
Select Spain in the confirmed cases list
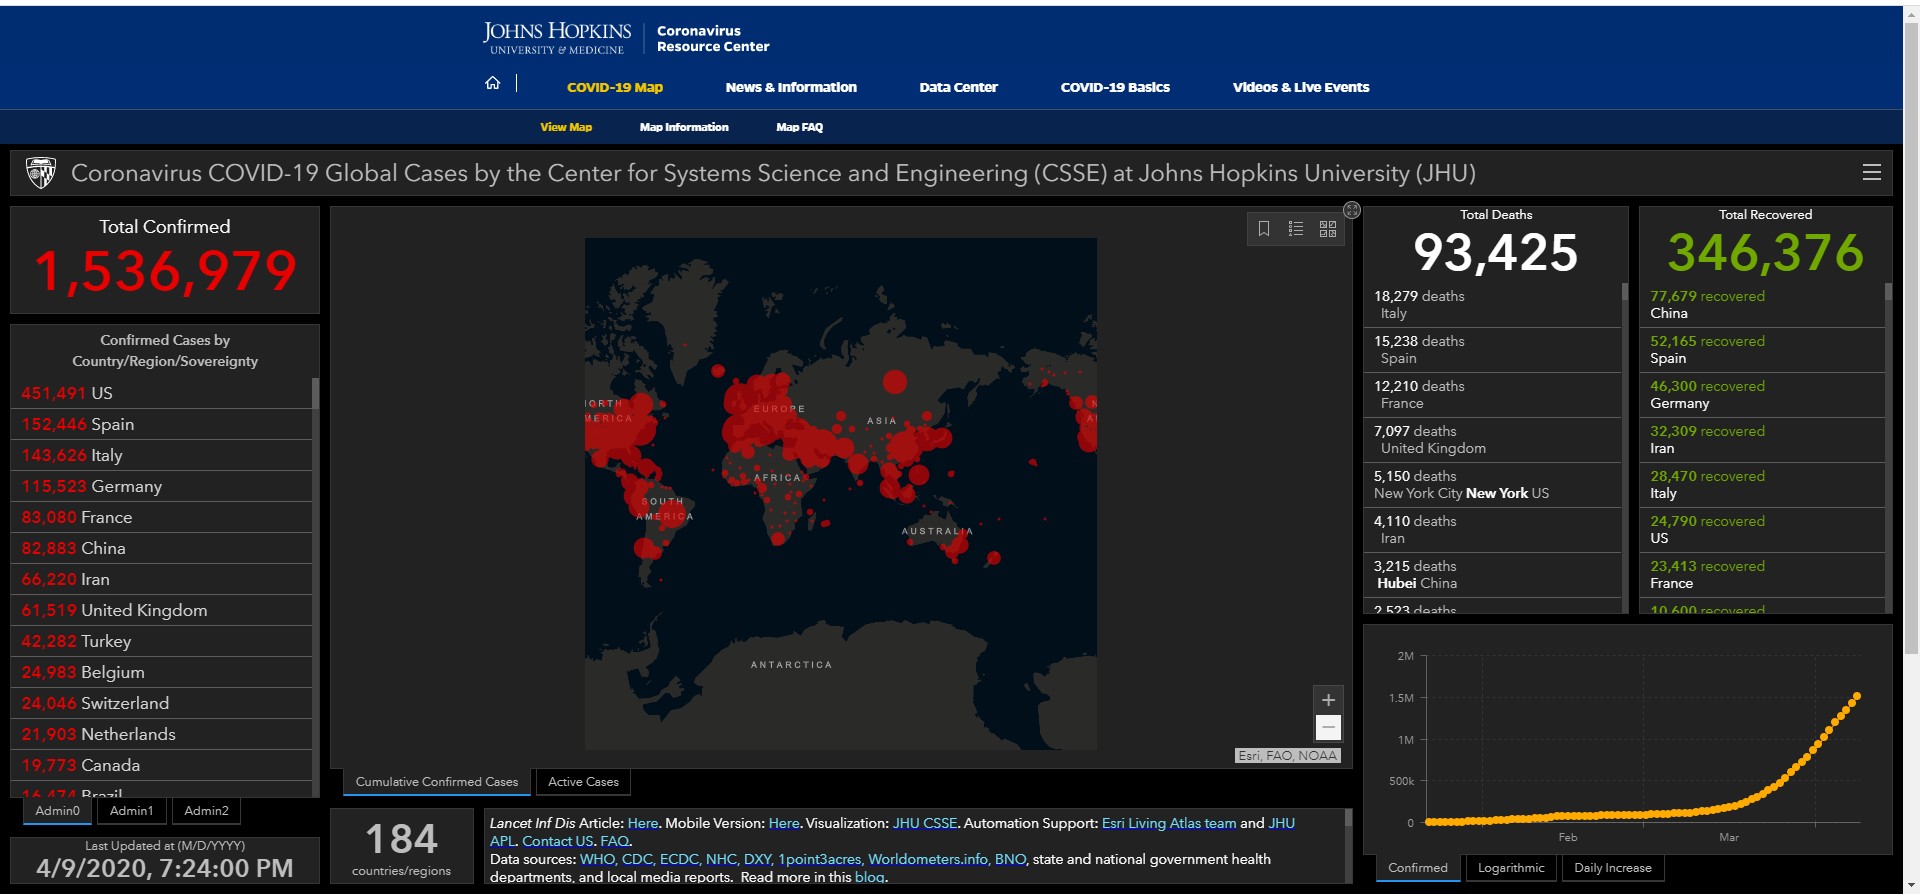pyautogui.click(x=112, y=424)
